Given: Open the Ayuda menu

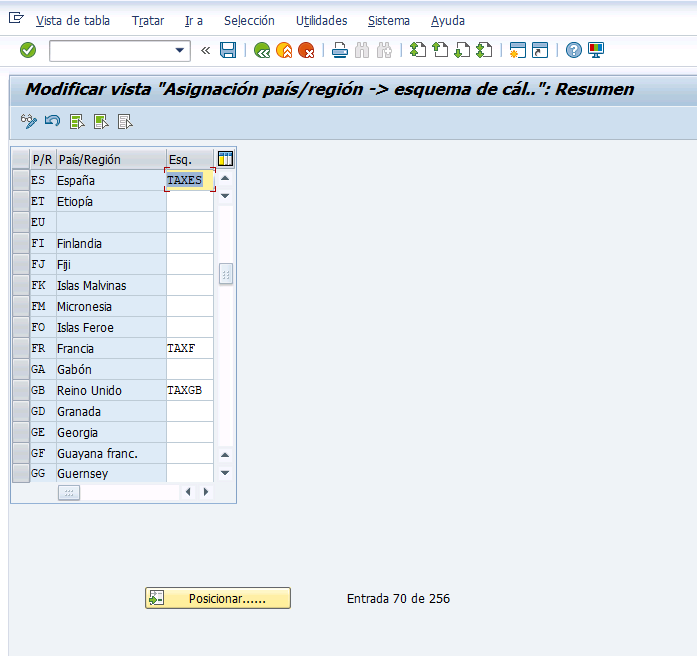Looking at the screenshot, I should [448, 21].
